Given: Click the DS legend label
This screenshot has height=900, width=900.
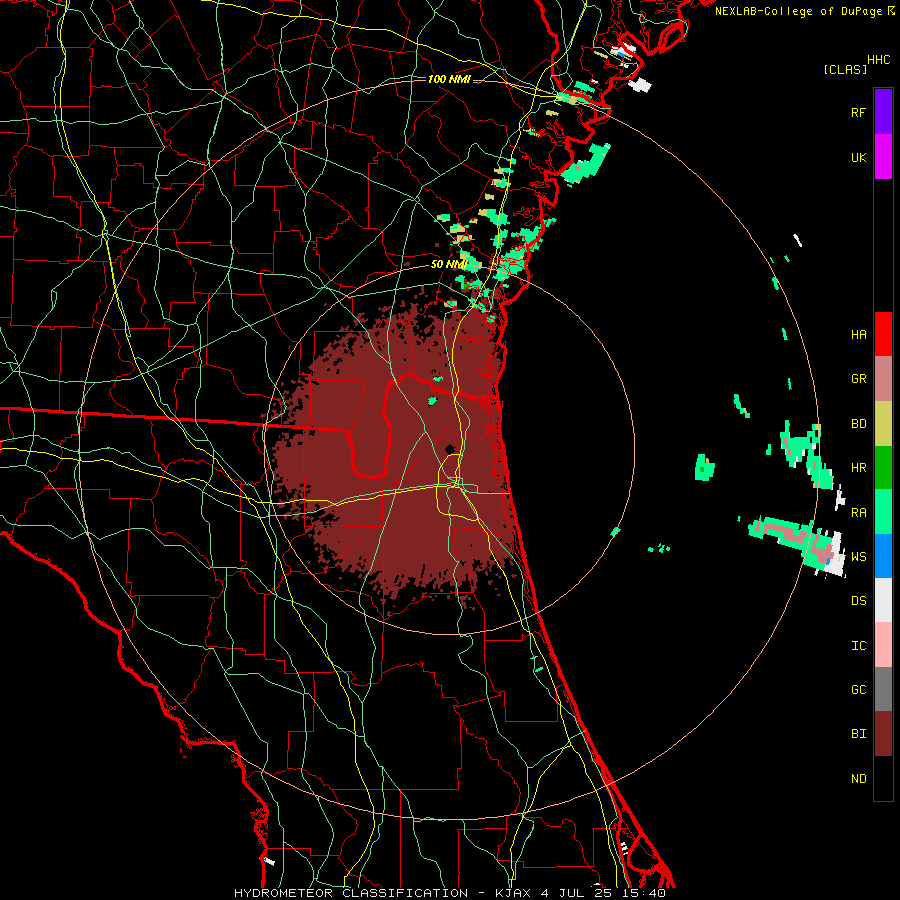Looking at the screenshot, I should click(x=858, y=600).
